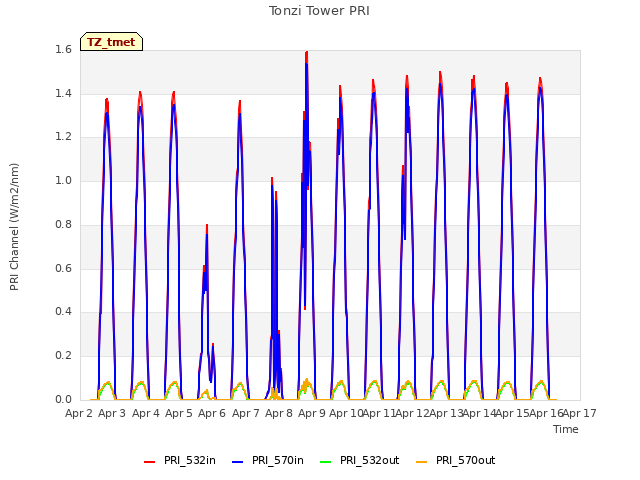Click the 1.6 y-axis tick label
The width and height of the screenshot is (640, 480).
[63, 49]
